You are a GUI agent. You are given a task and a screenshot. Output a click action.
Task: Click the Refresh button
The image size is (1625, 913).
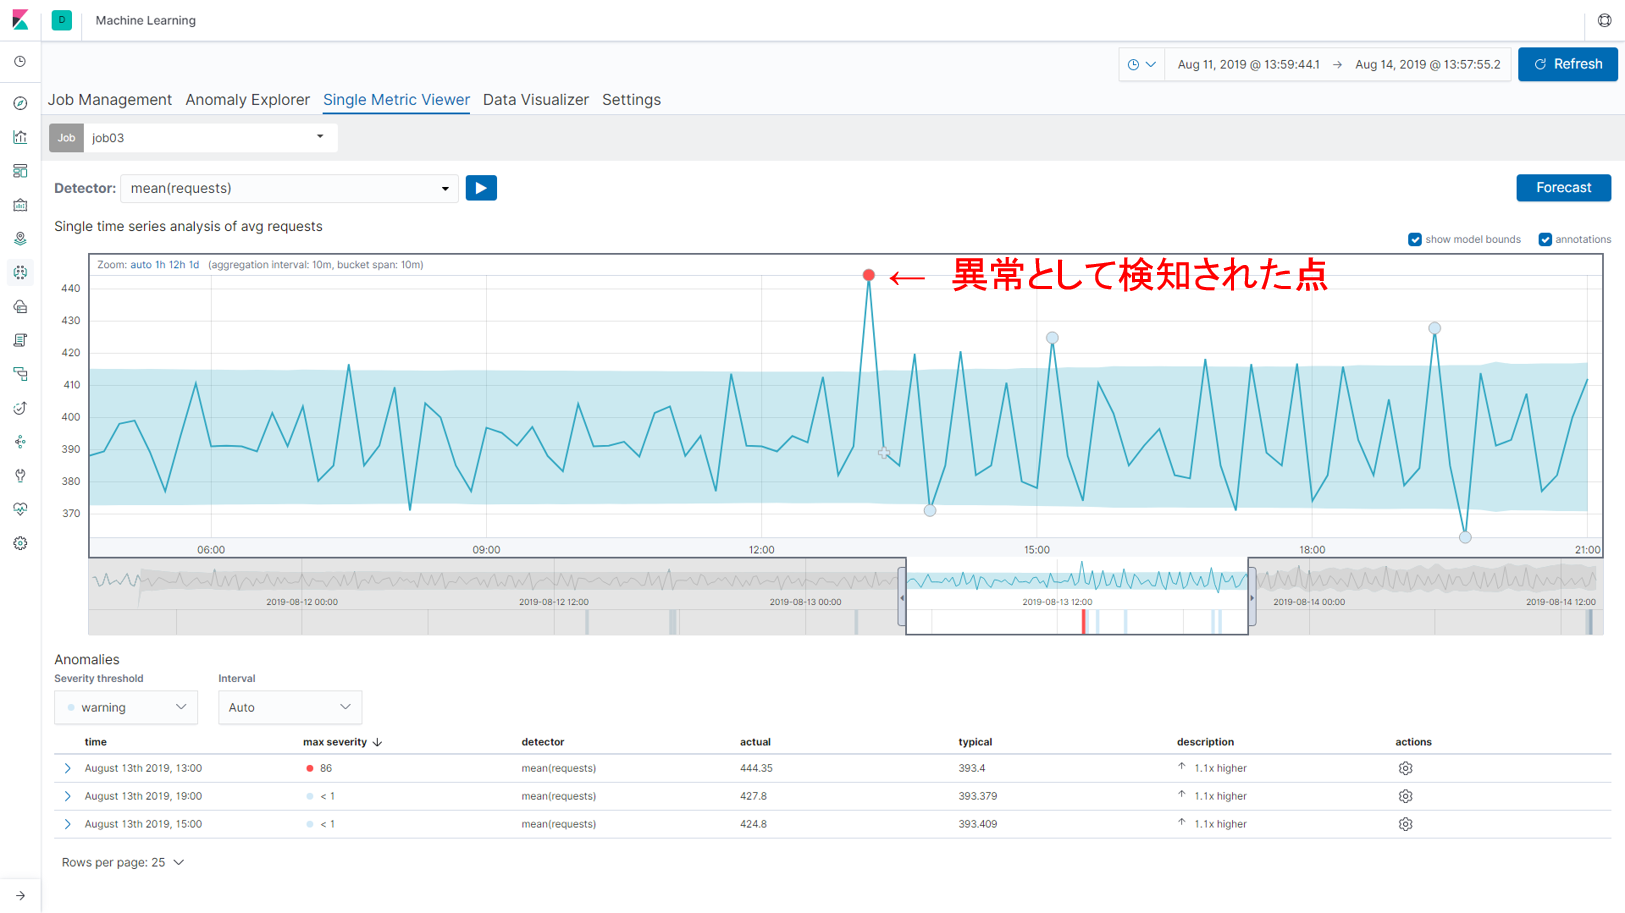1567,64
